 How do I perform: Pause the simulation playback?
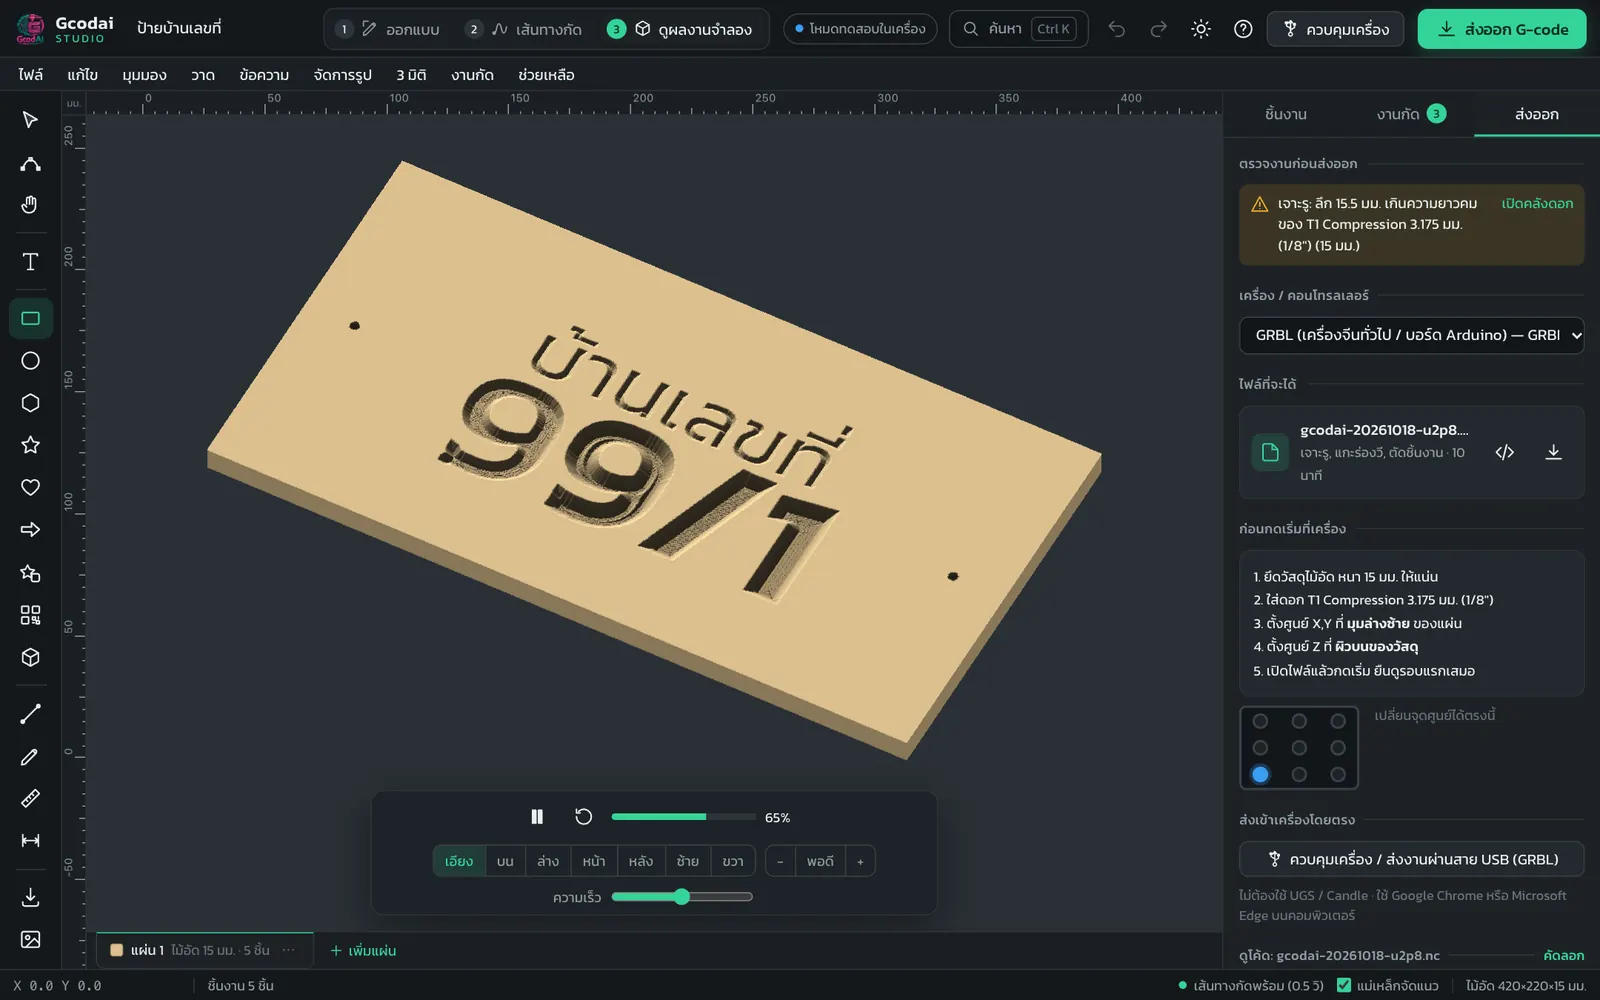[537, 817]
